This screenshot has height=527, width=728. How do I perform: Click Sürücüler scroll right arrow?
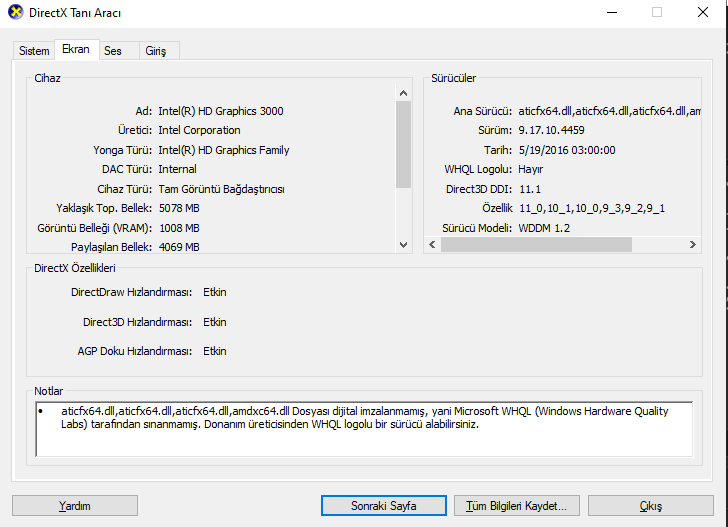coord(692,244)
